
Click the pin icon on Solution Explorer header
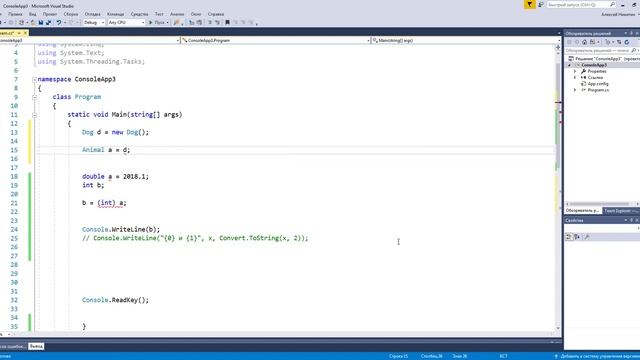pyautogui.click(x=631, y=33)
